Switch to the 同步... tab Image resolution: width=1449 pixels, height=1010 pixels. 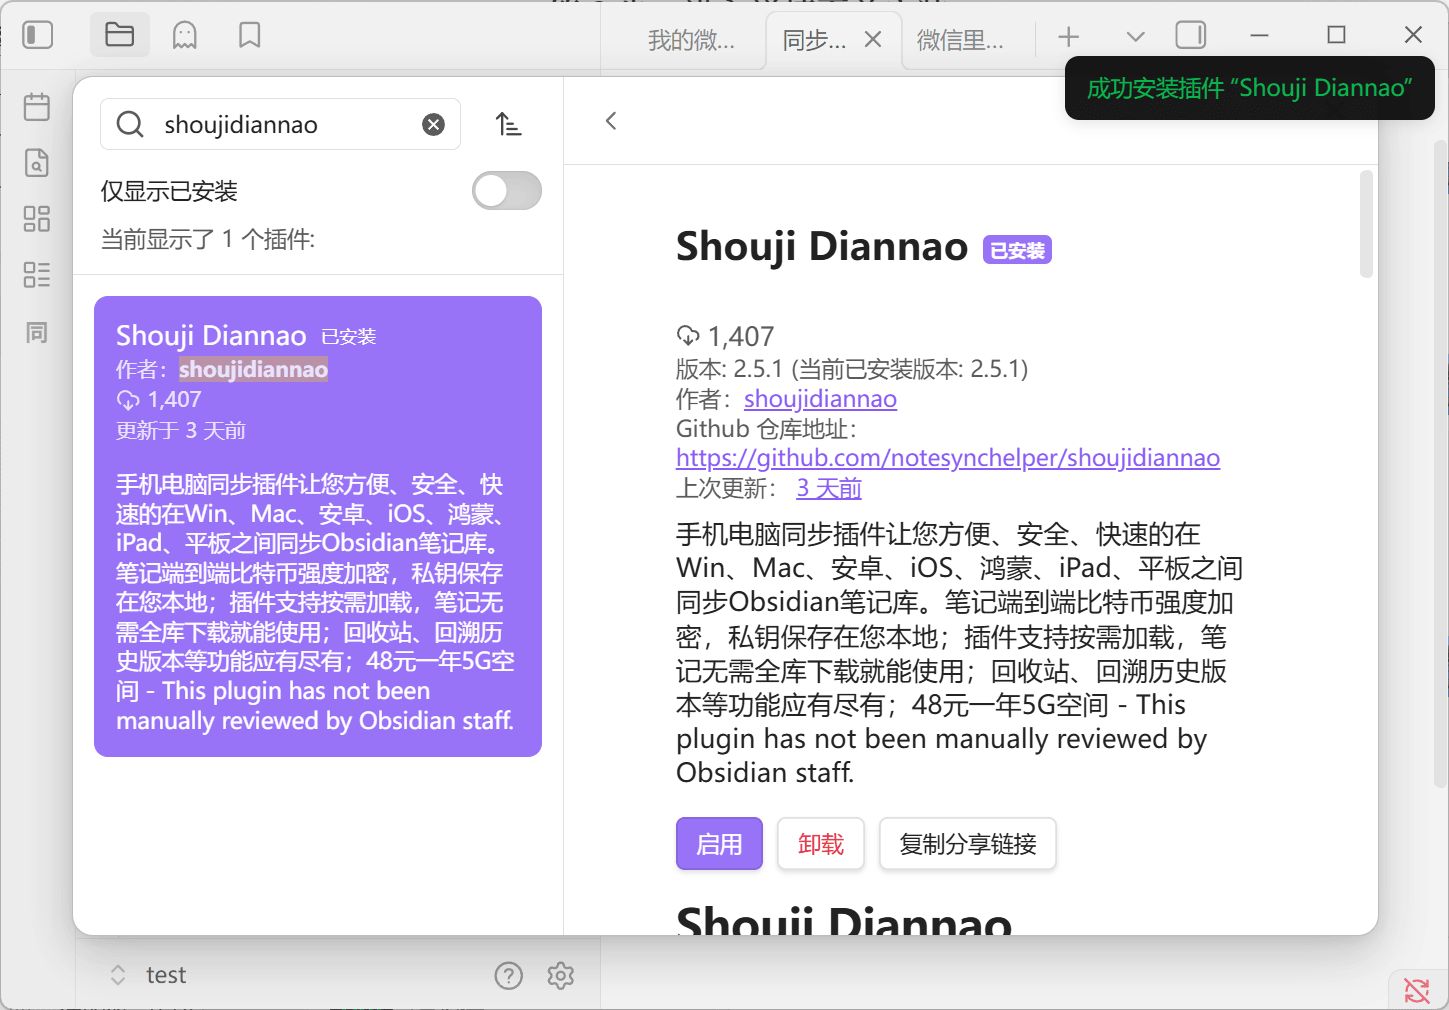tap(814, 40)
